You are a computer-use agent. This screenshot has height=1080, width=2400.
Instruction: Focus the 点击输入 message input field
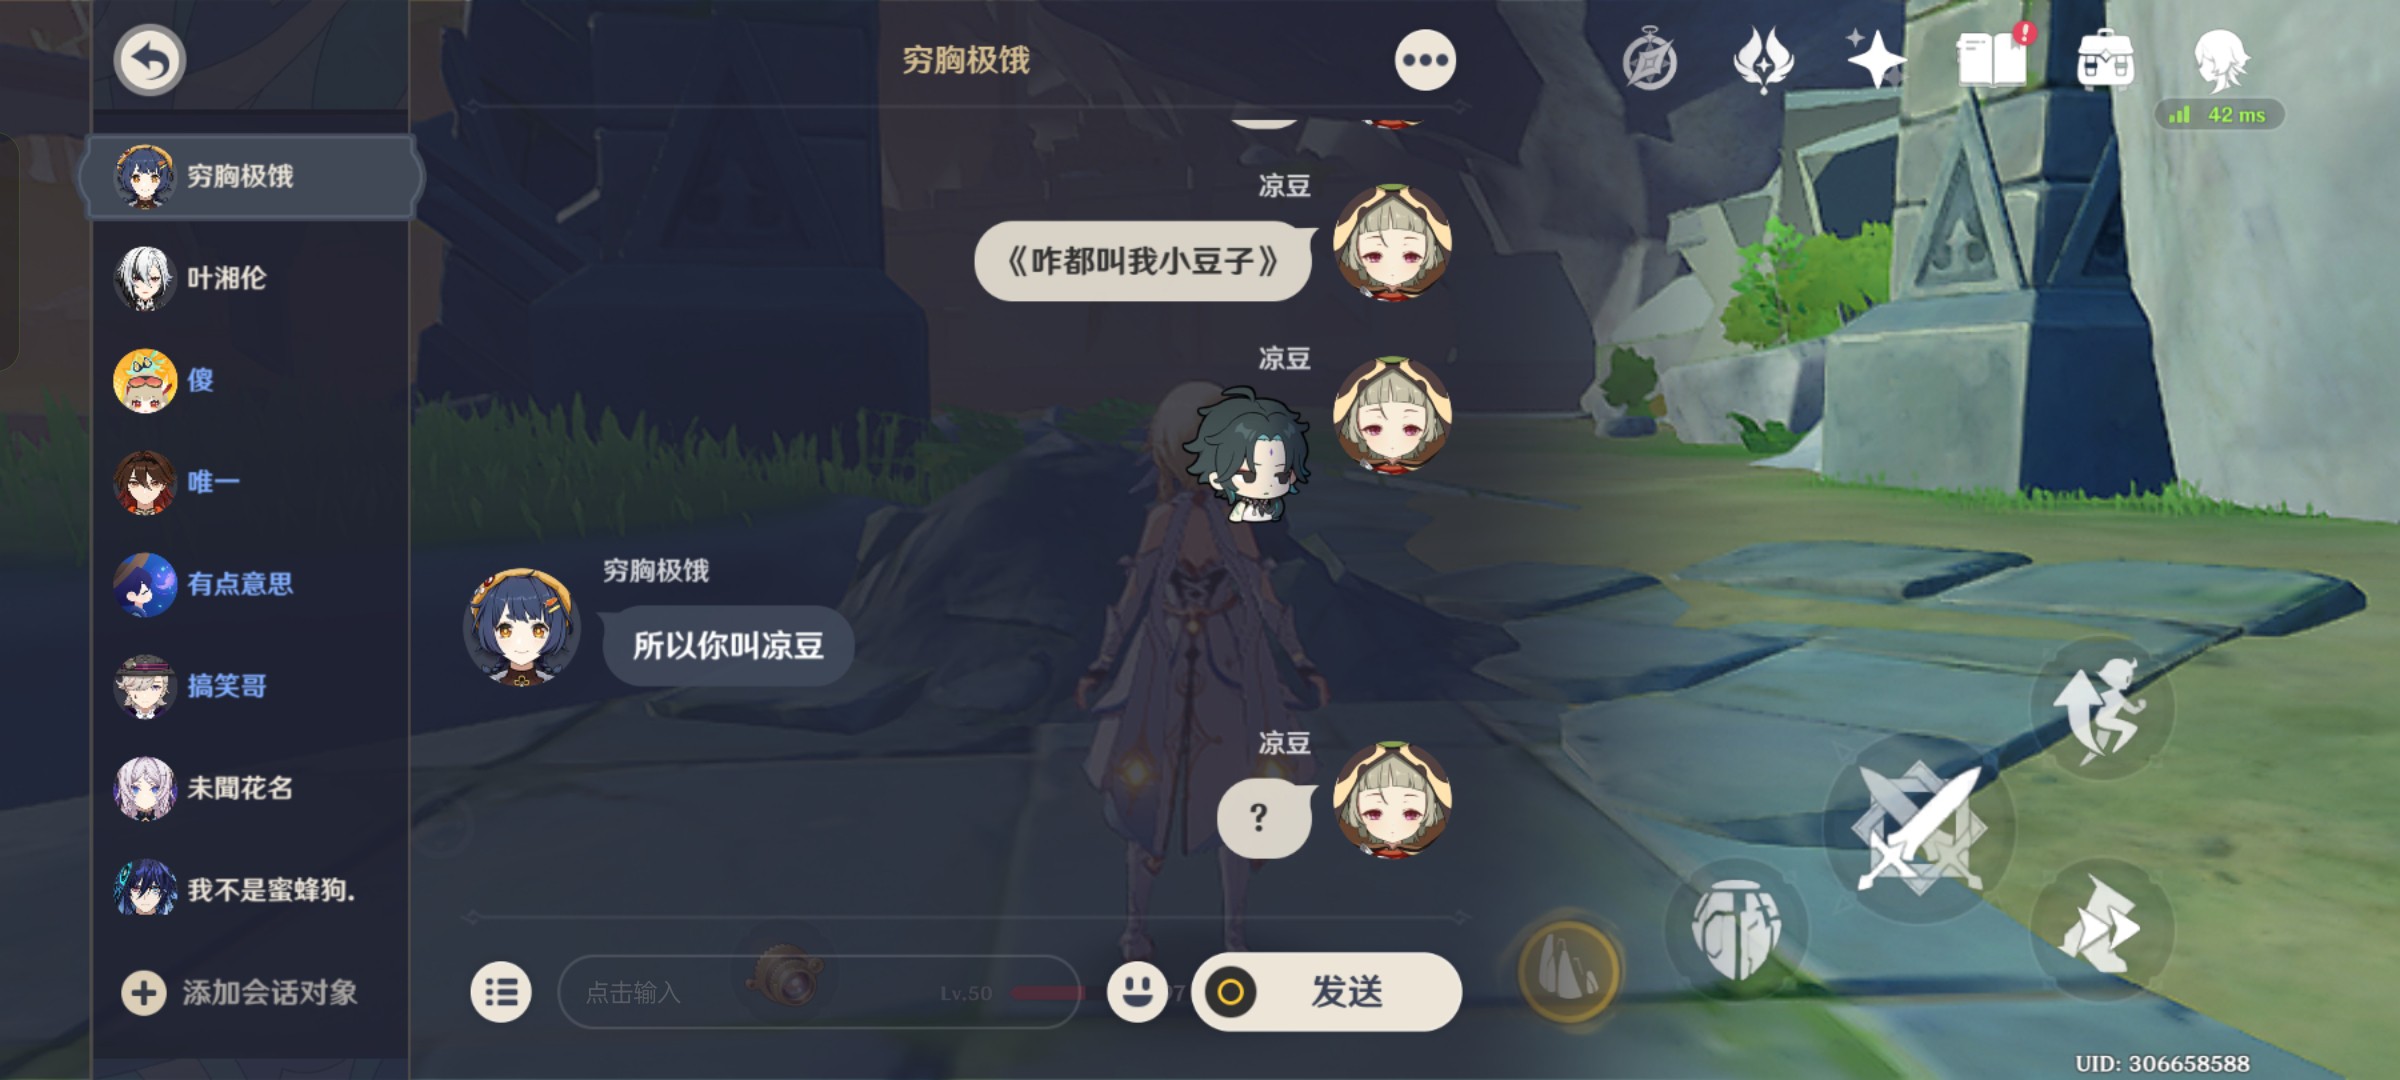coord(818,992)
